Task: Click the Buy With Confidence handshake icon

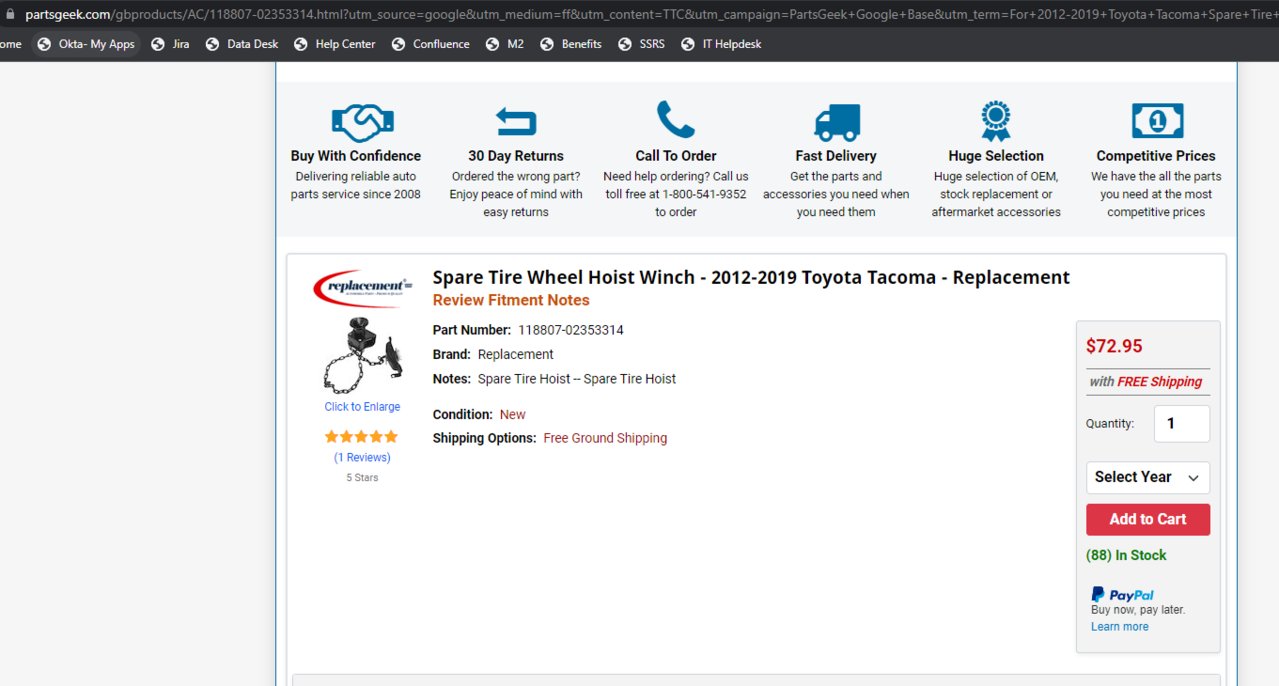Action: [362, 122]
